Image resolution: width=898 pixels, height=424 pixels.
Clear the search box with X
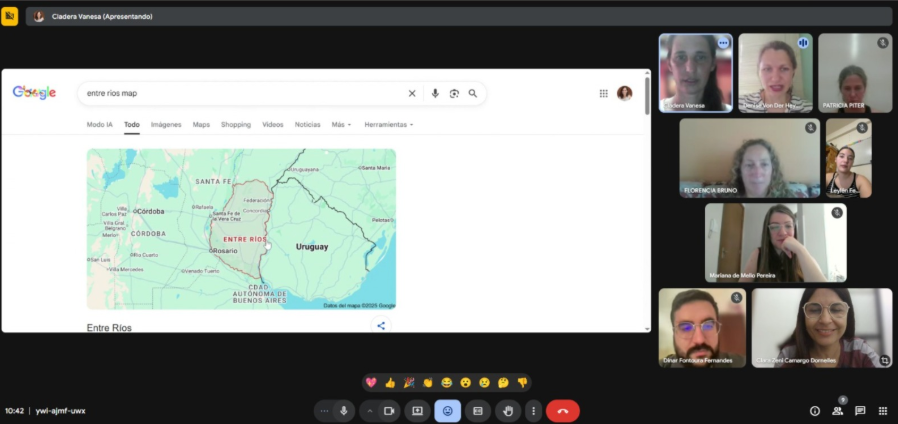click(412, 93)
